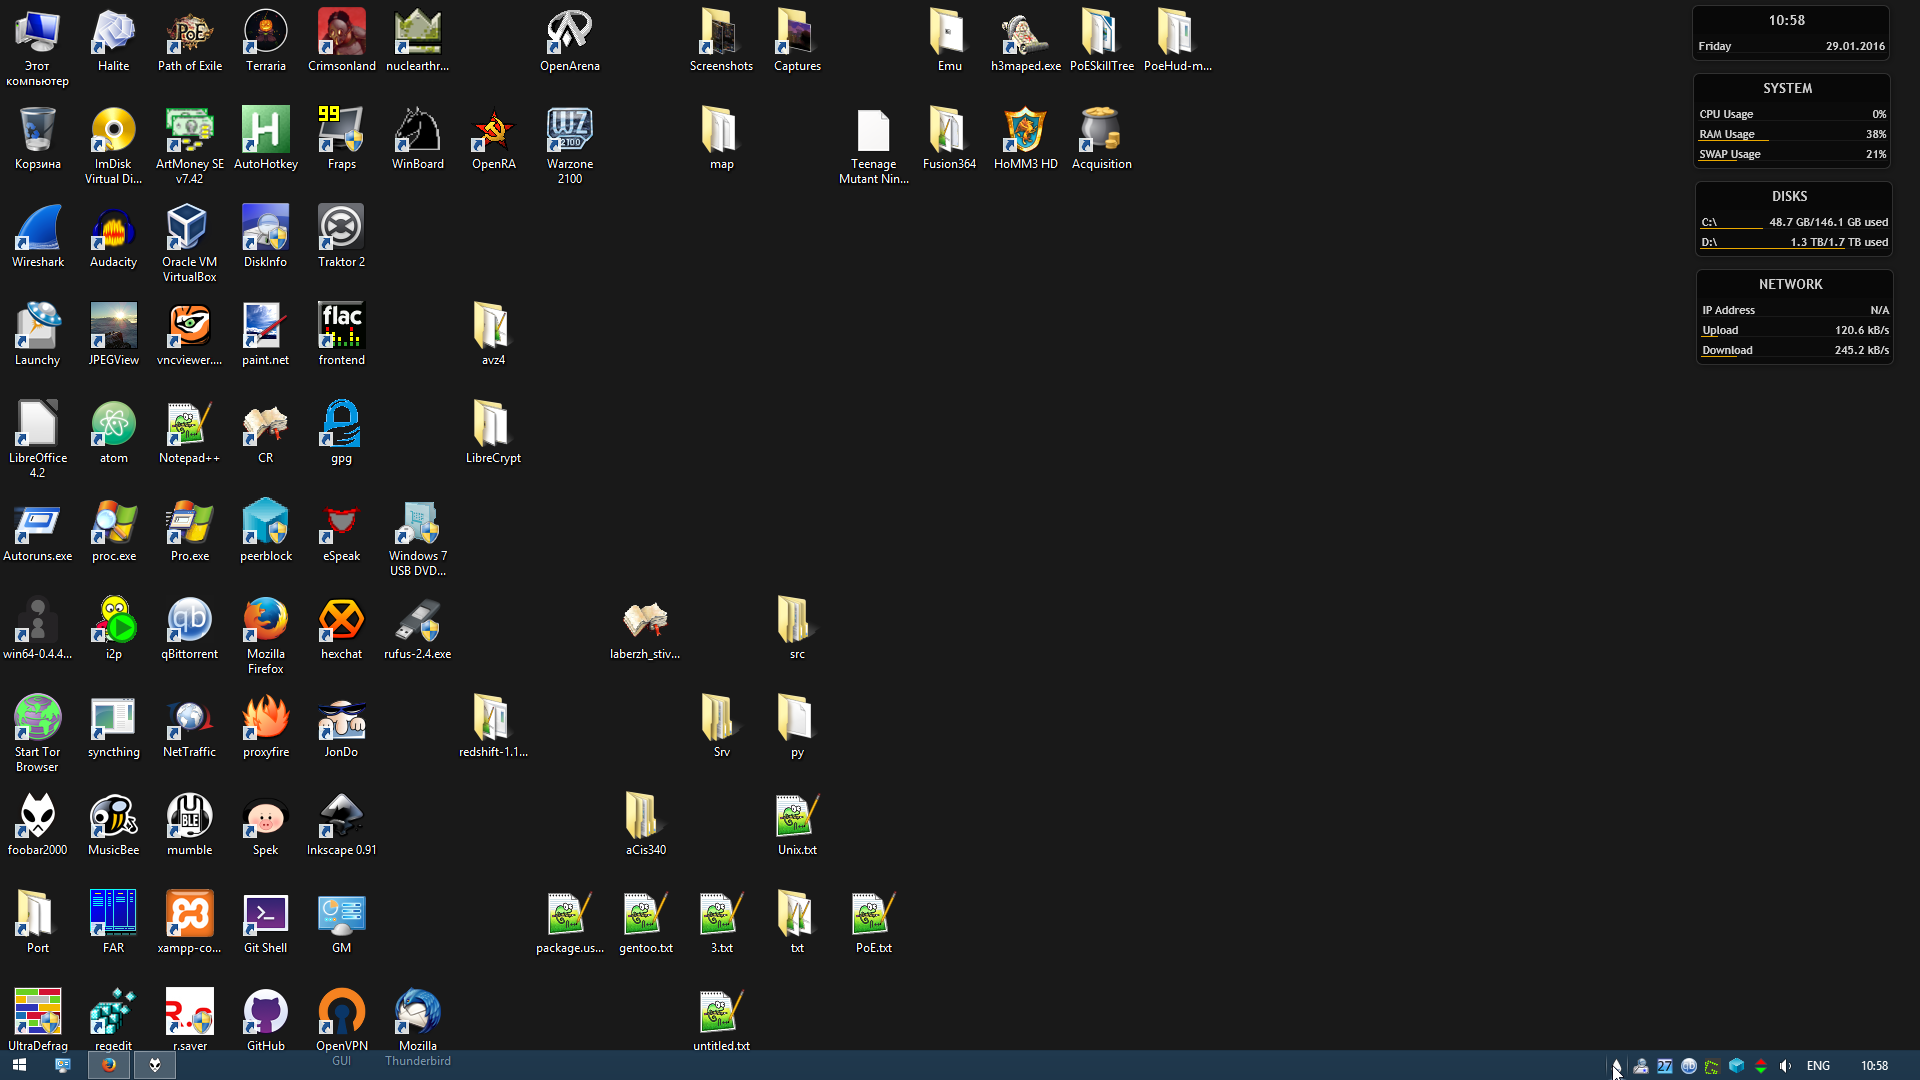
Task: Switch the ENG input language indicator
Action: pyautogui.click(x=1818, y=1066)
